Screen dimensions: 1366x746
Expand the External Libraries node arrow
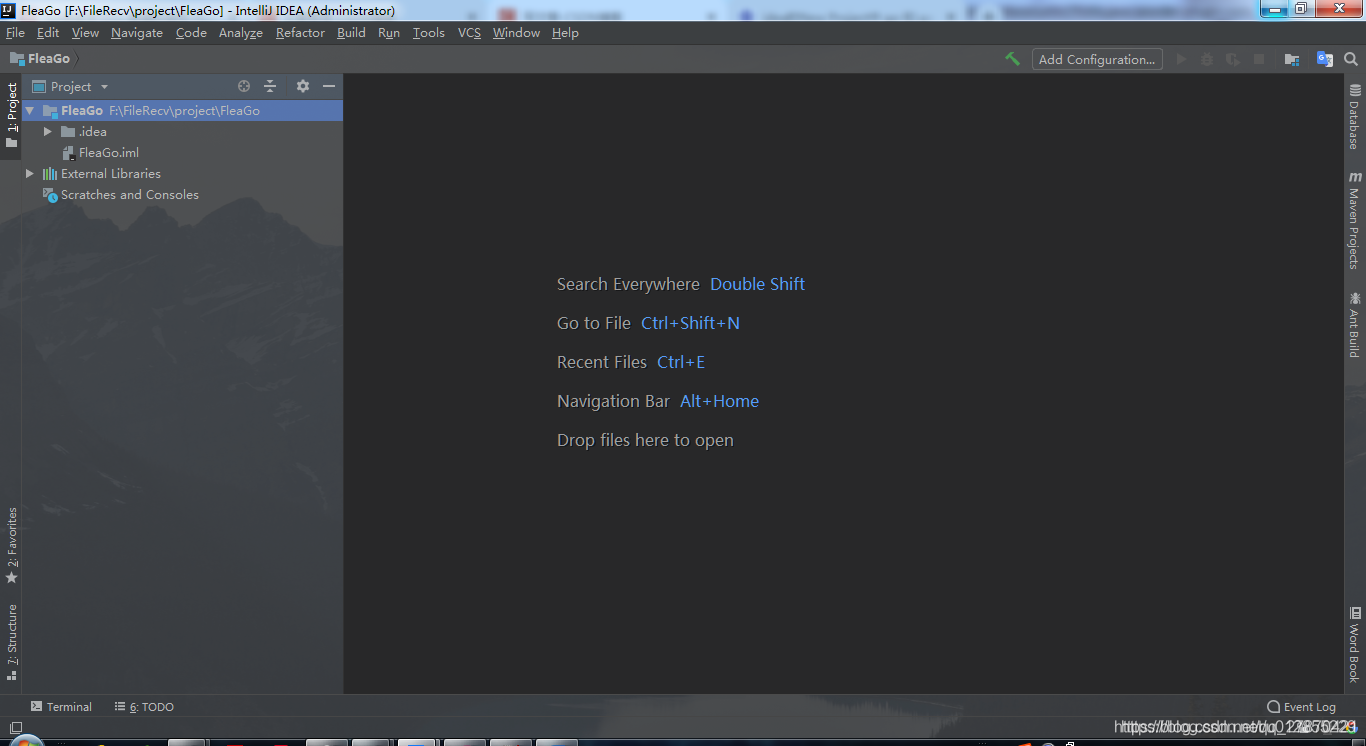point(30,174)
